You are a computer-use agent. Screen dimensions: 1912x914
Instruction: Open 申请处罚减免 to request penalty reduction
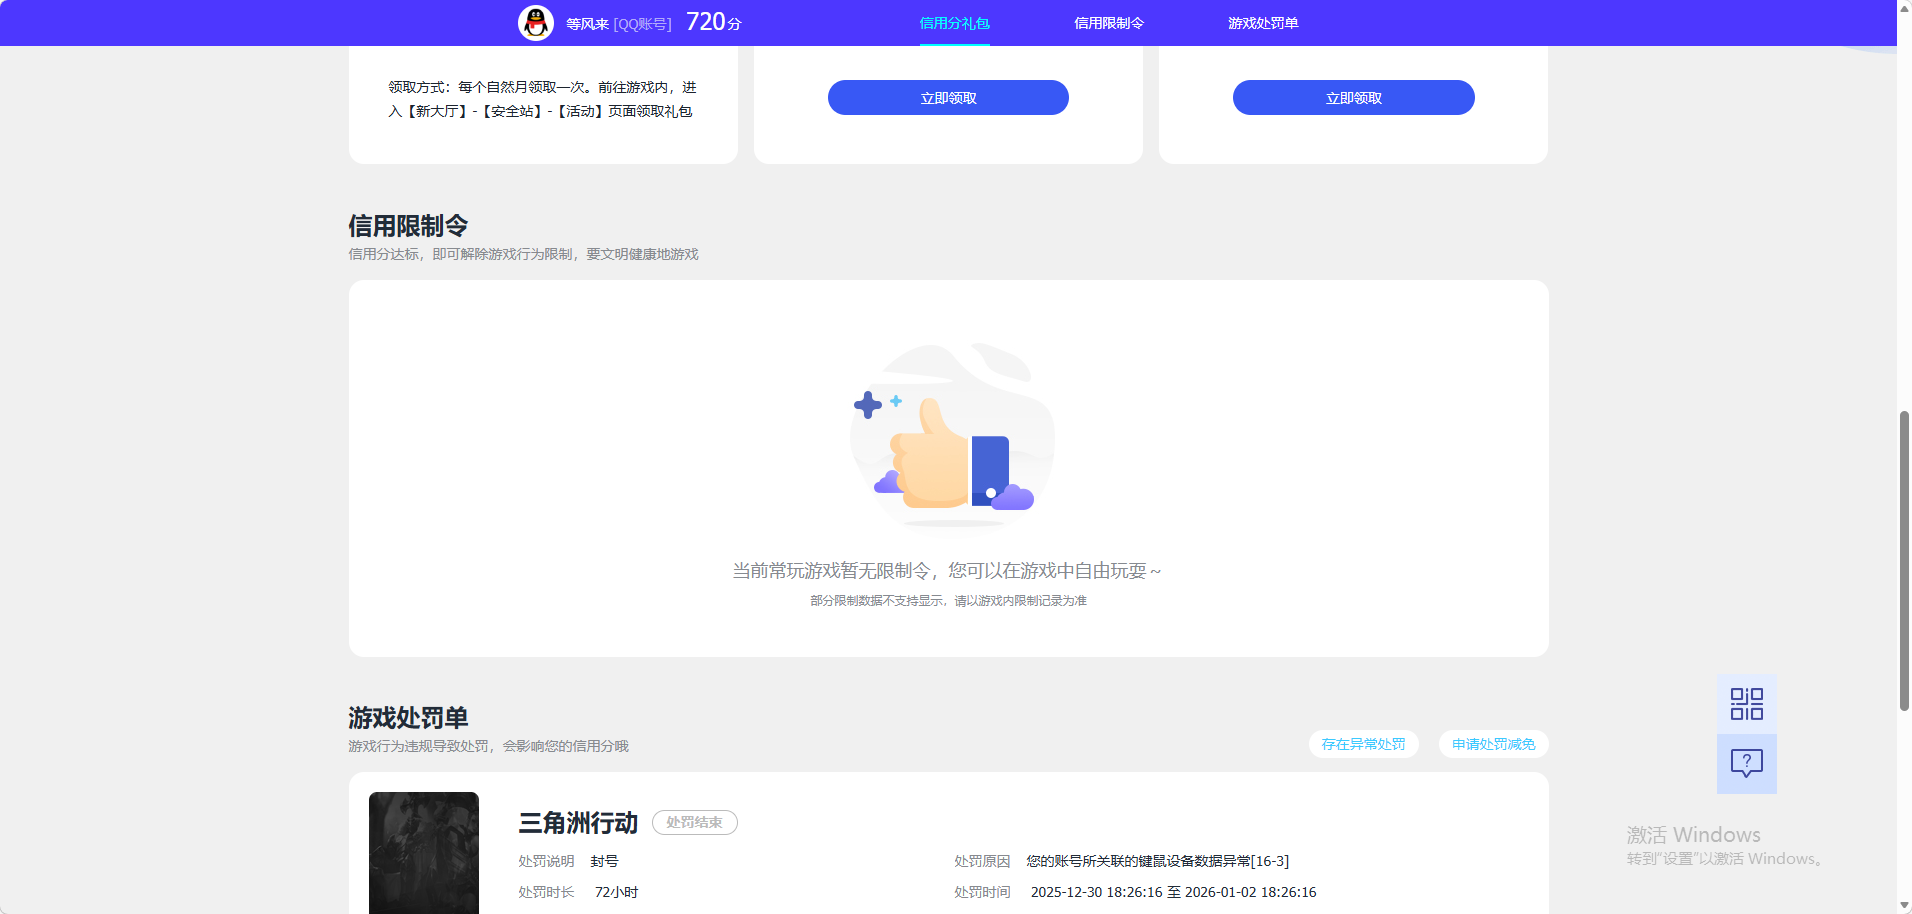pyautogui.click(x=1492, y=744)
